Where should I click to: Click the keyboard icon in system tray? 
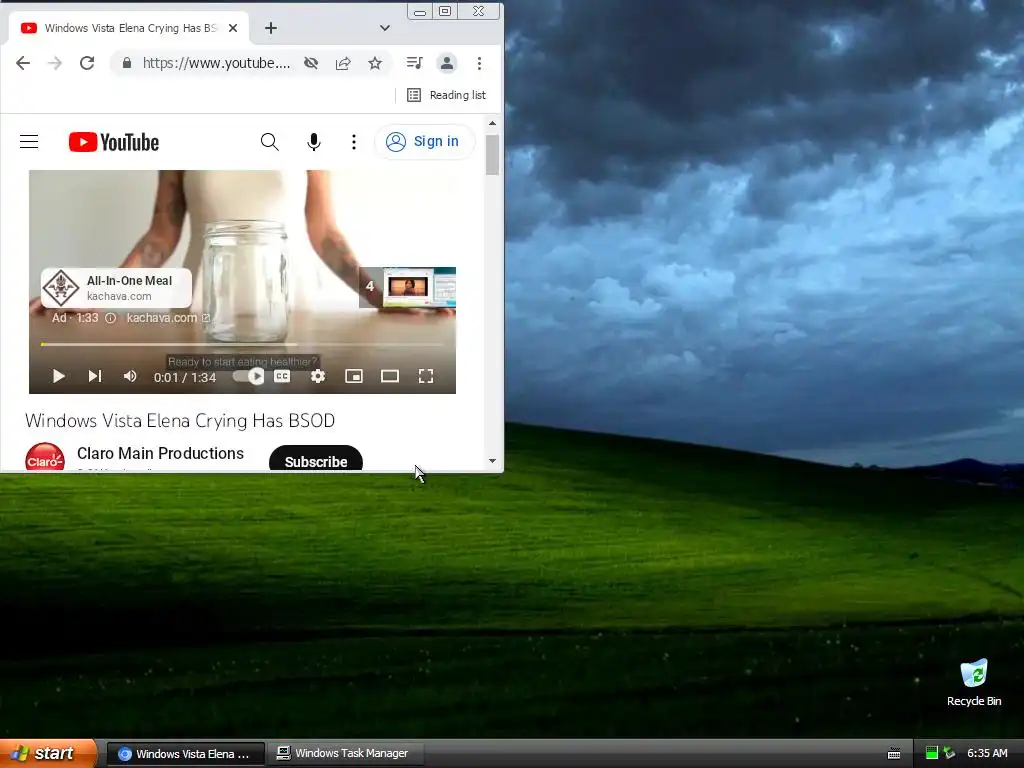[x=894, y=754]
